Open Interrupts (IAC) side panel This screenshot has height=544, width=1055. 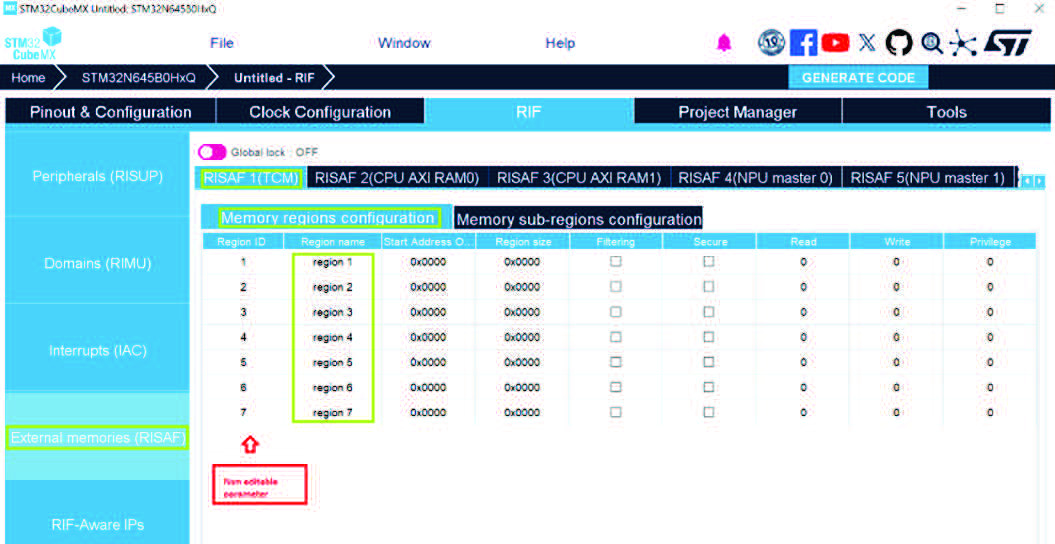tap(98, 350)
